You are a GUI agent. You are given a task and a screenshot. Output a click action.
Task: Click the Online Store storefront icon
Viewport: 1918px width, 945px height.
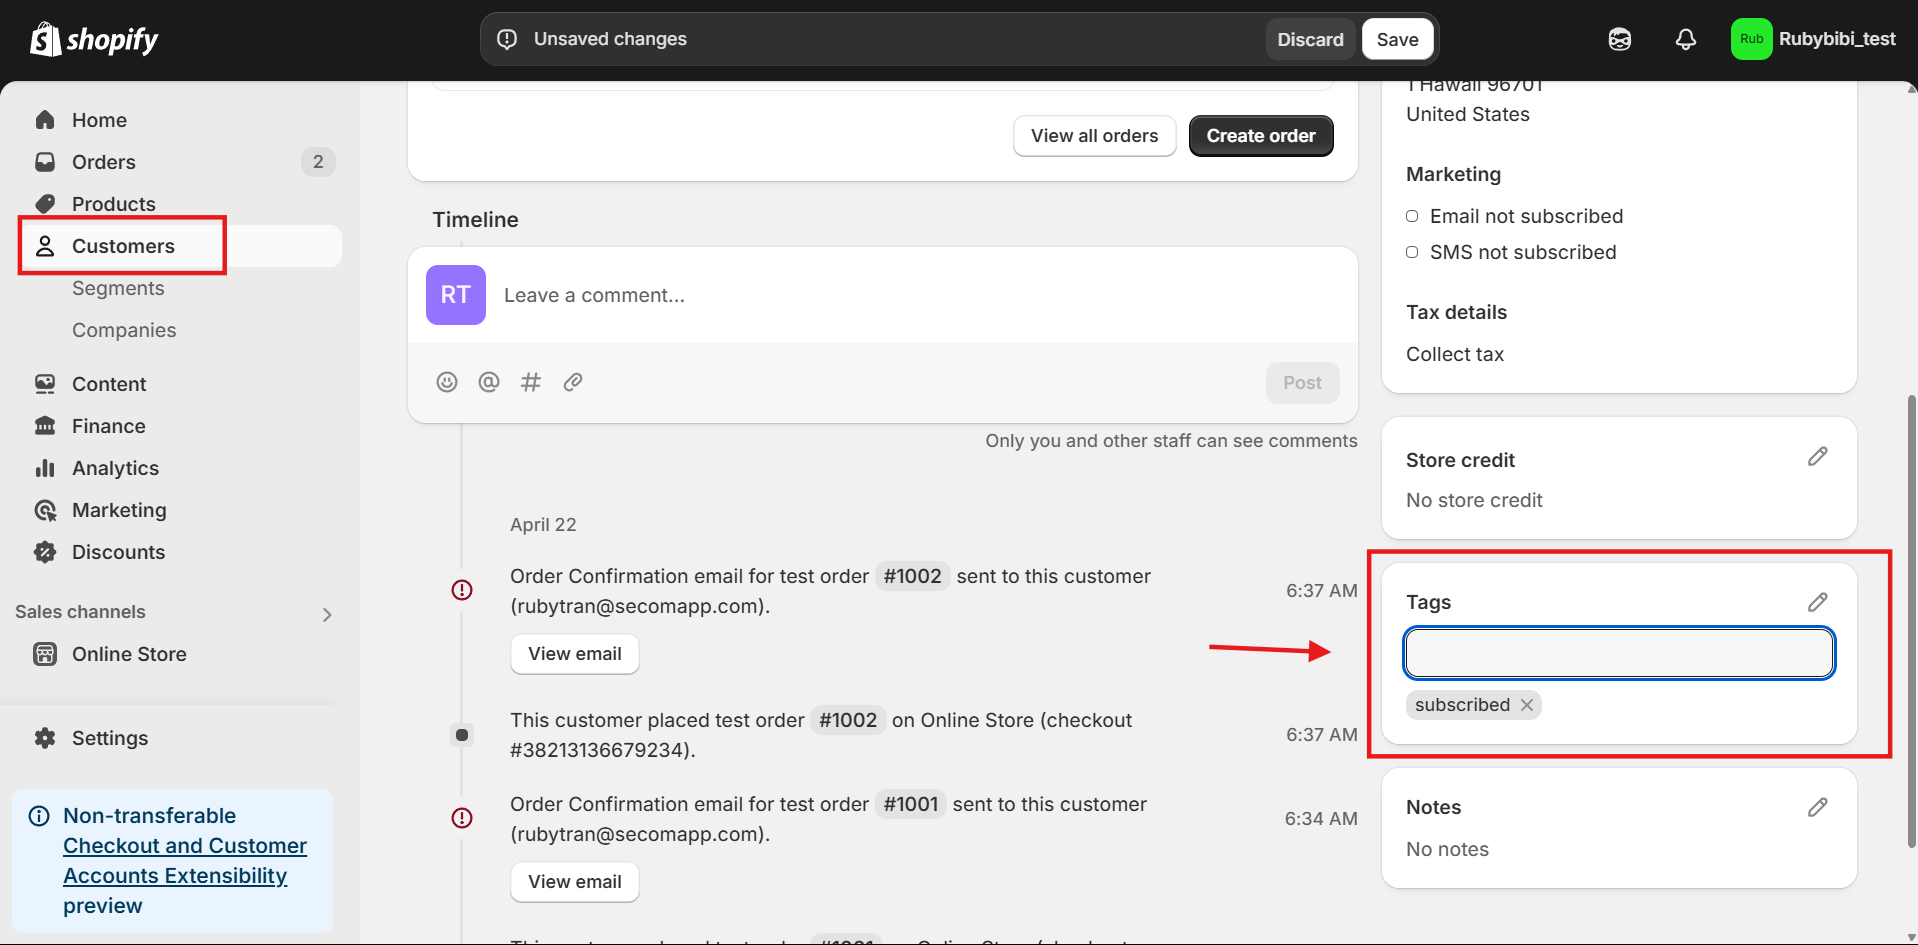[45, 654]
